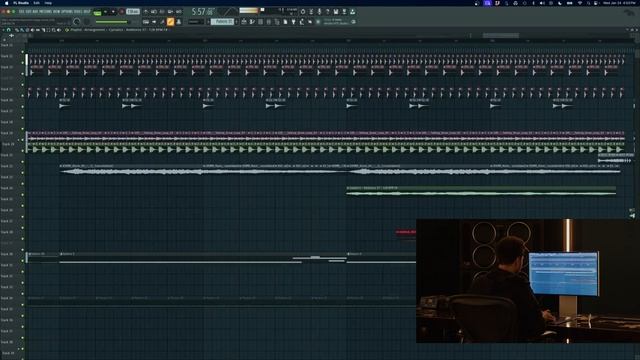Open the snap selector left of the pattern selector
This screenshot has width=640, height=360.
click(x=196, y=22)
